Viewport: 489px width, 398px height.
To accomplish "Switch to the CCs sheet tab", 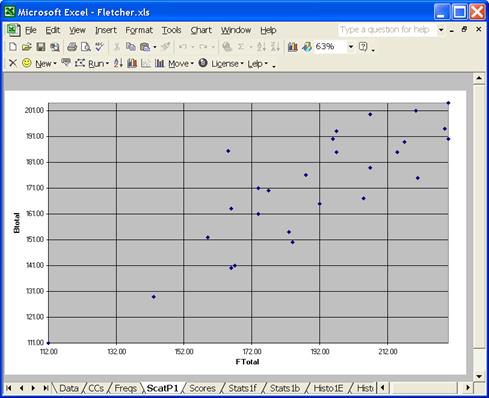I will click(x=96, y=388).
